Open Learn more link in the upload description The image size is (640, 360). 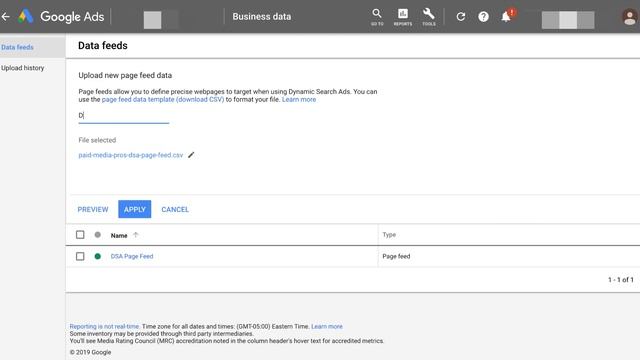[x=299, y=99]
